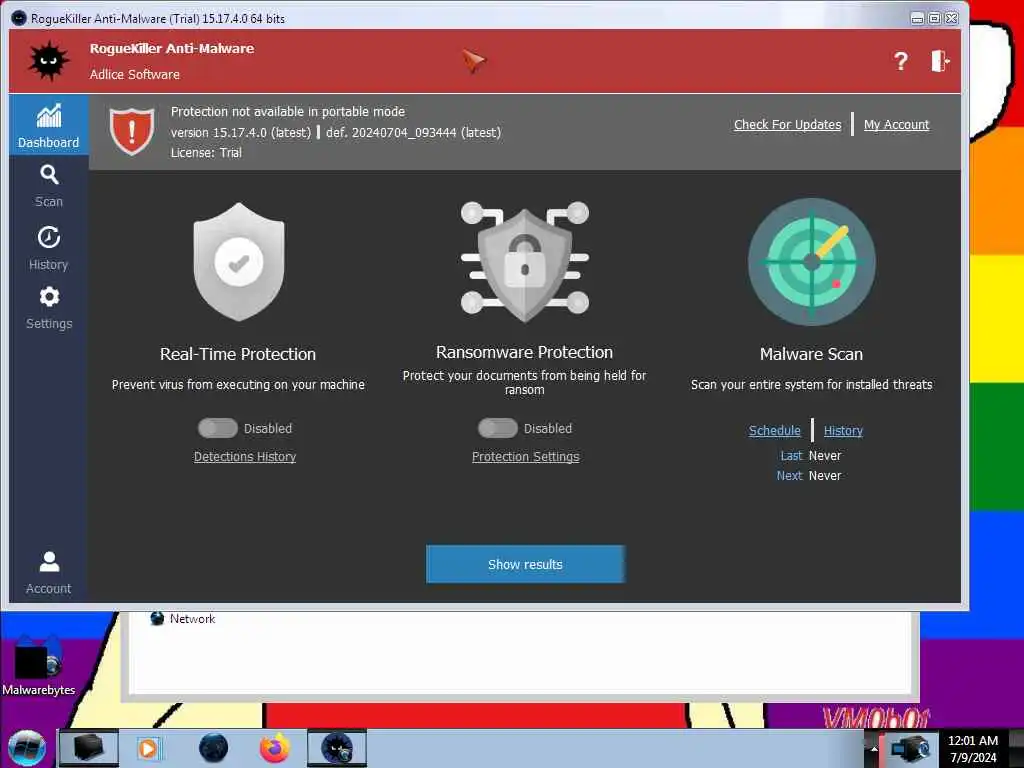The height and width of the screenshot is (768, 1024).
Task: Click version 15.17.4.0 (latest) text
Action: 241,133
